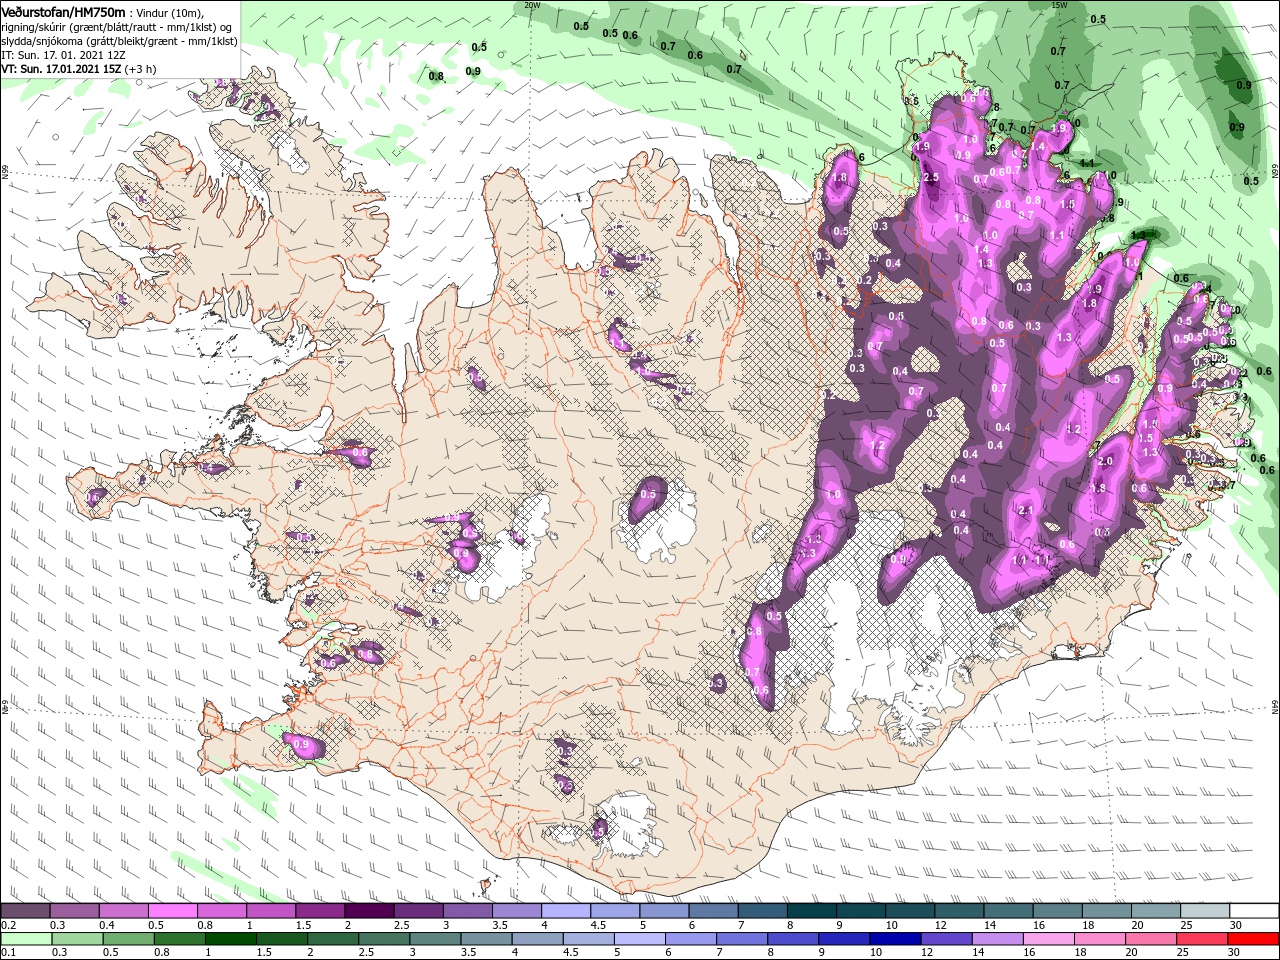Pick the bright pink 0.5 swatch in upper legend
1280x960 pixels.
172,910
